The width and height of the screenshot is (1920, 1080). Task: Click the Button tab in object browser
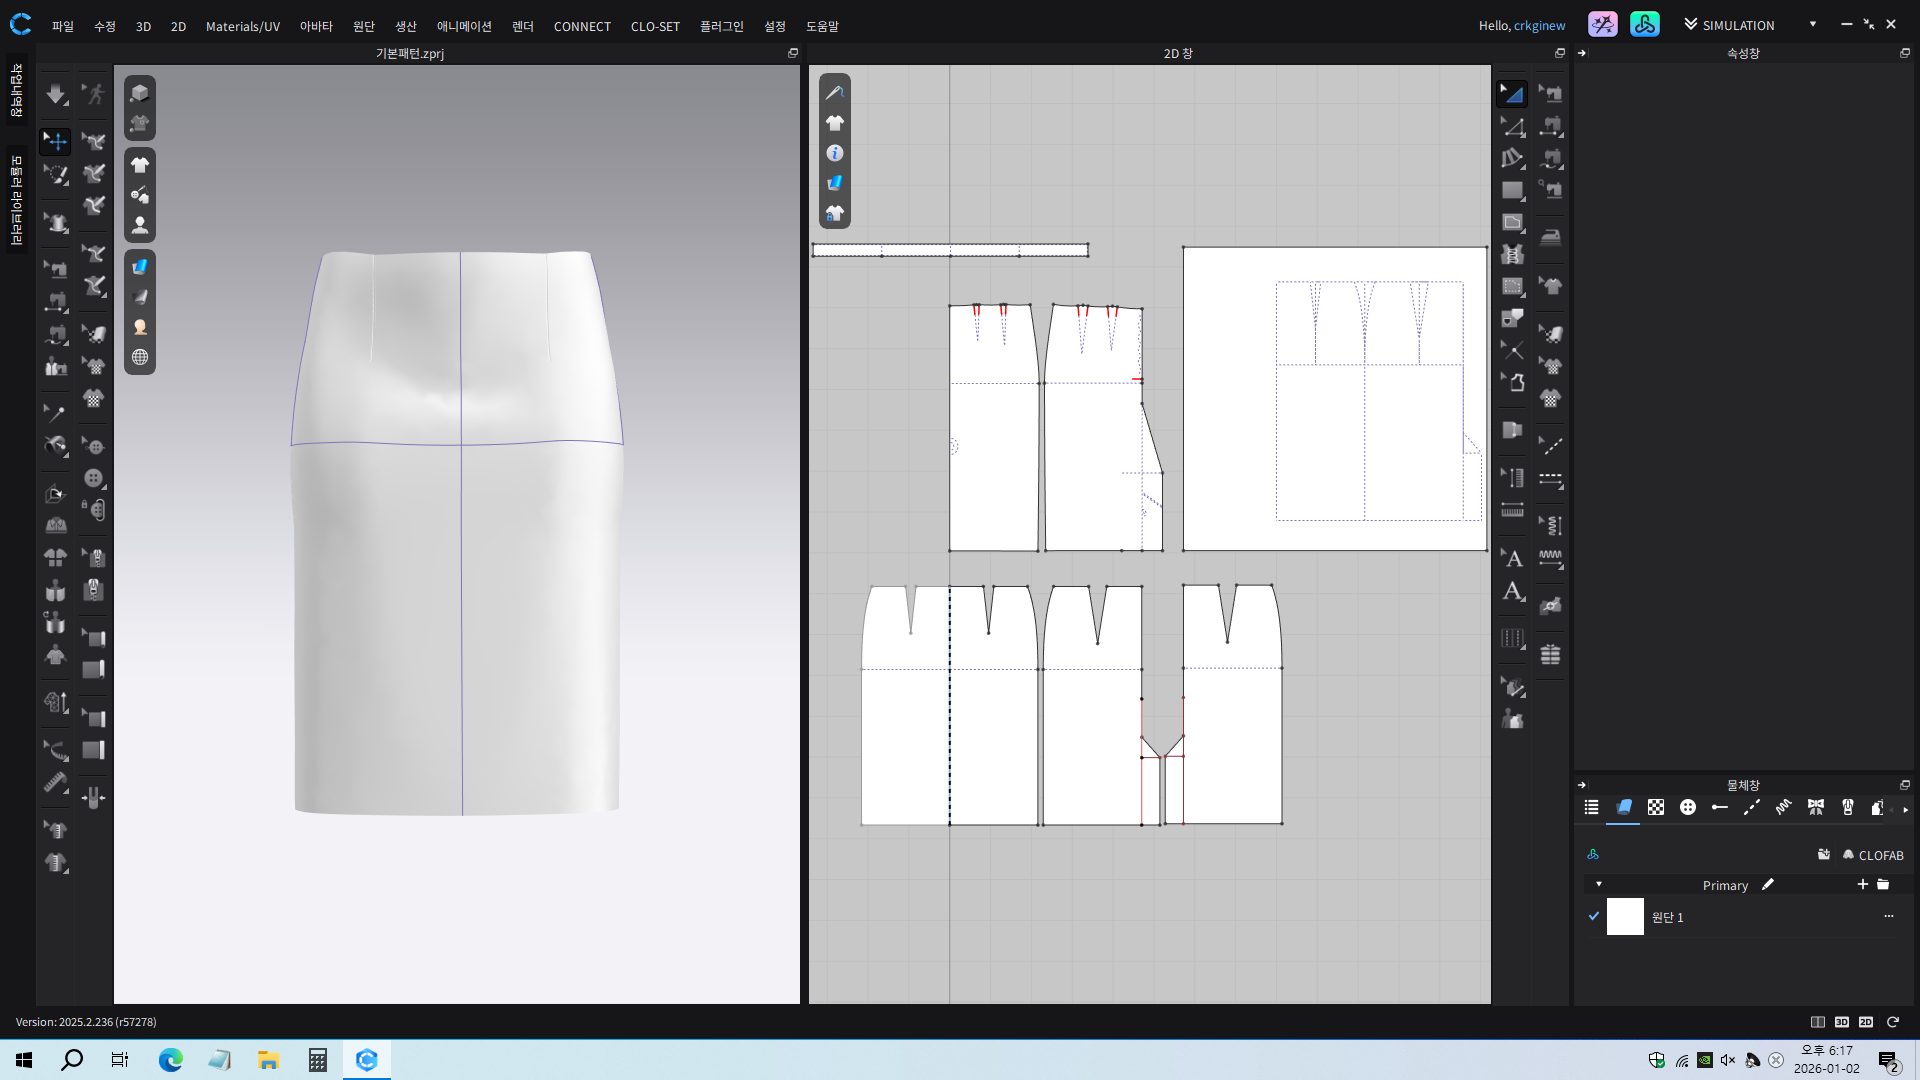[x=1688, y=808]
